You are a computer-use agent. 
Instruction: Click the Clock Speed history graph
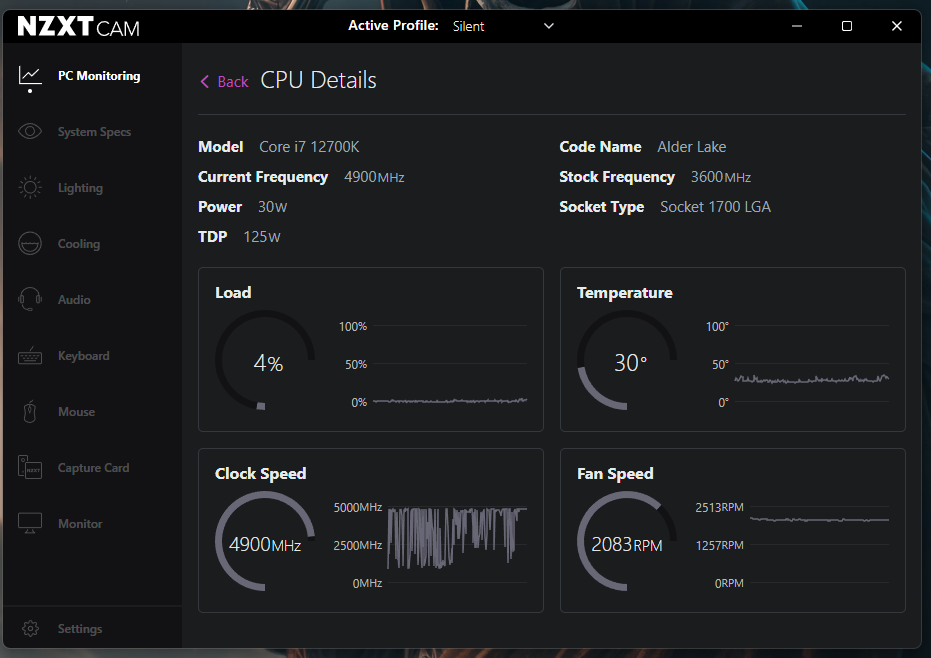pyautogui.click(x=457, y=545)
